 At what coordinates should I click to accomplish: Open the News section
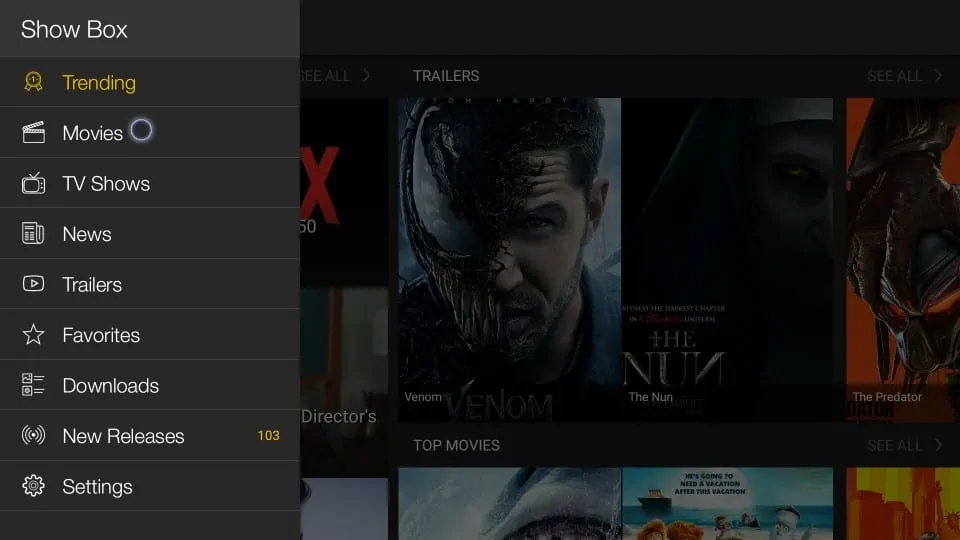(x=150, y=234)
